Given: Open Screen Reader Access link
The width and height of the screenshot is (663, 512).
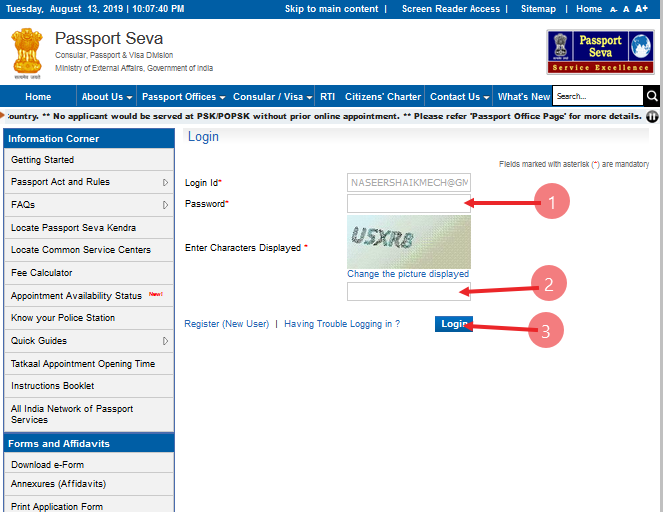Looking at the screenshot, I should coord(451,9).
